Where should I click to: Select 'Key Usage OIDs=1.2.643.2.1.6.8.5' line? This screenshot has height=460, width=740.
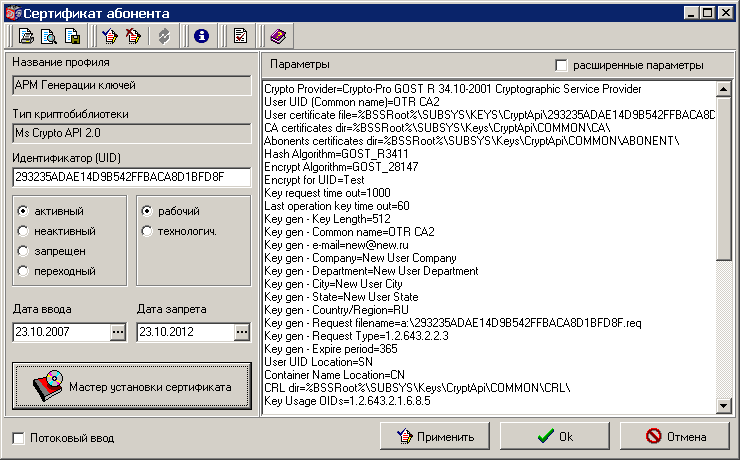point(347,401)
